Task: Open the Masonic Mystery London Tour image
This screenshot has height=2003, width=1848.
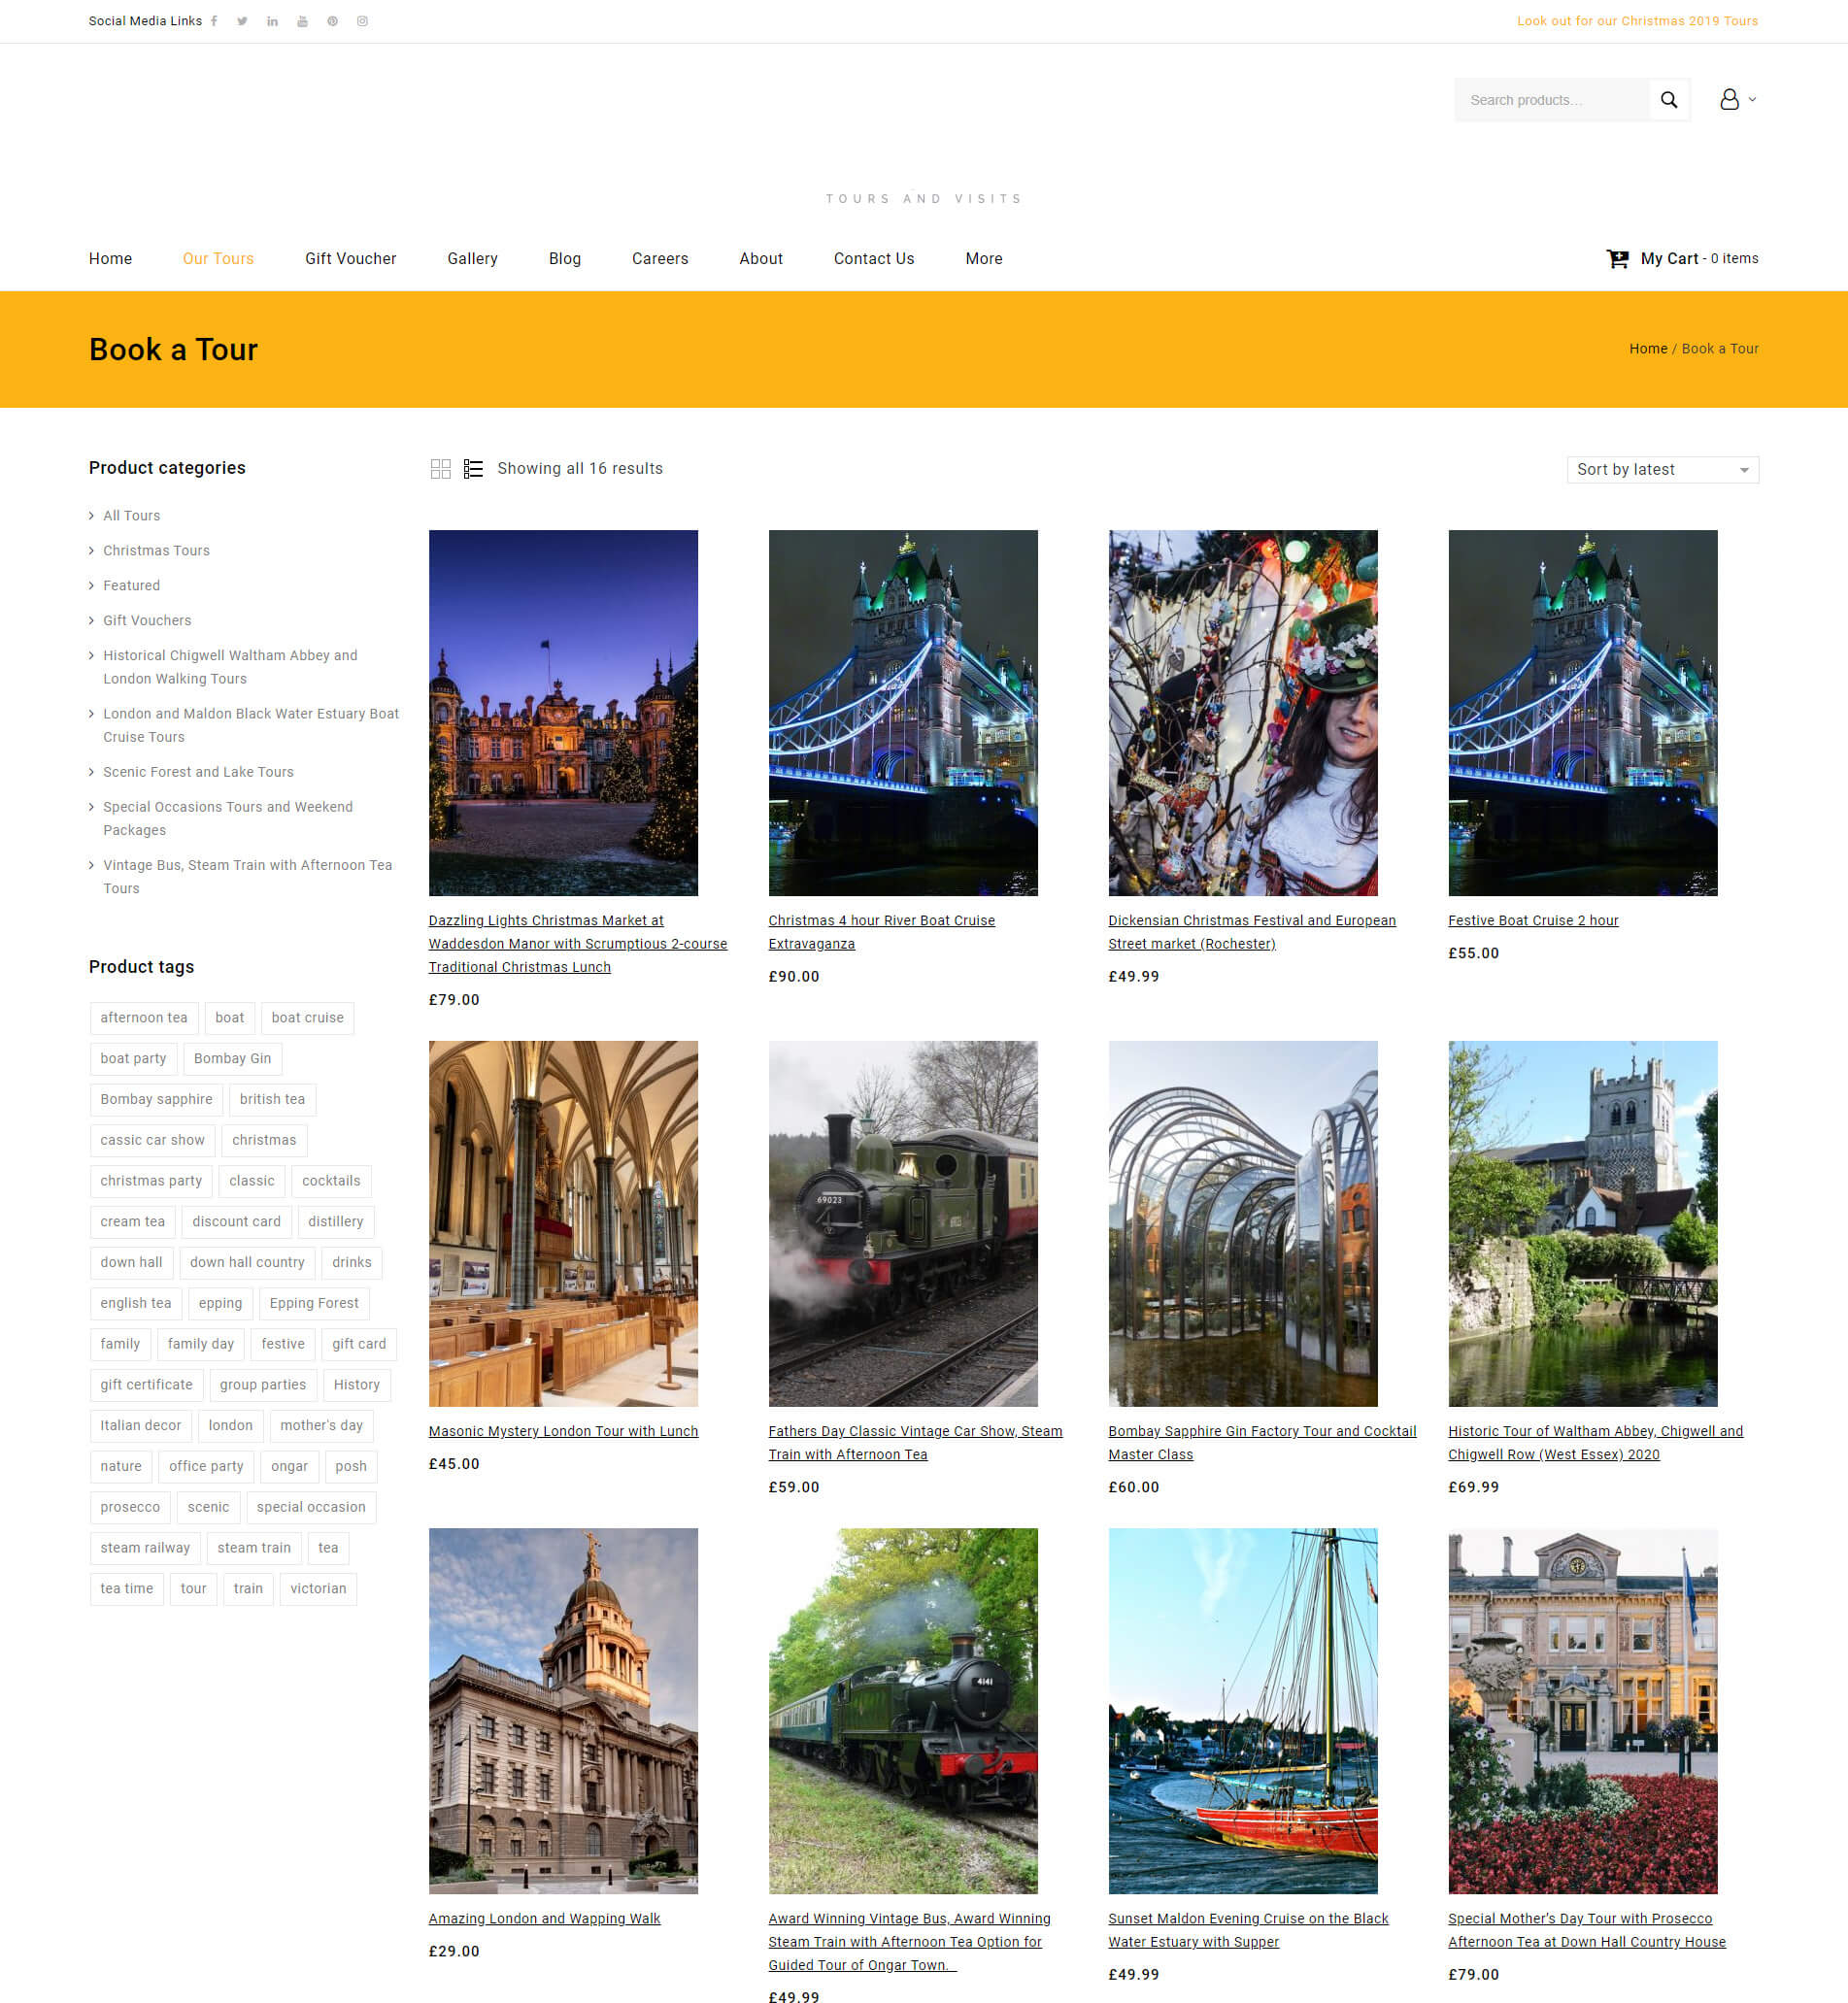Action: (x=563, y=1224)
